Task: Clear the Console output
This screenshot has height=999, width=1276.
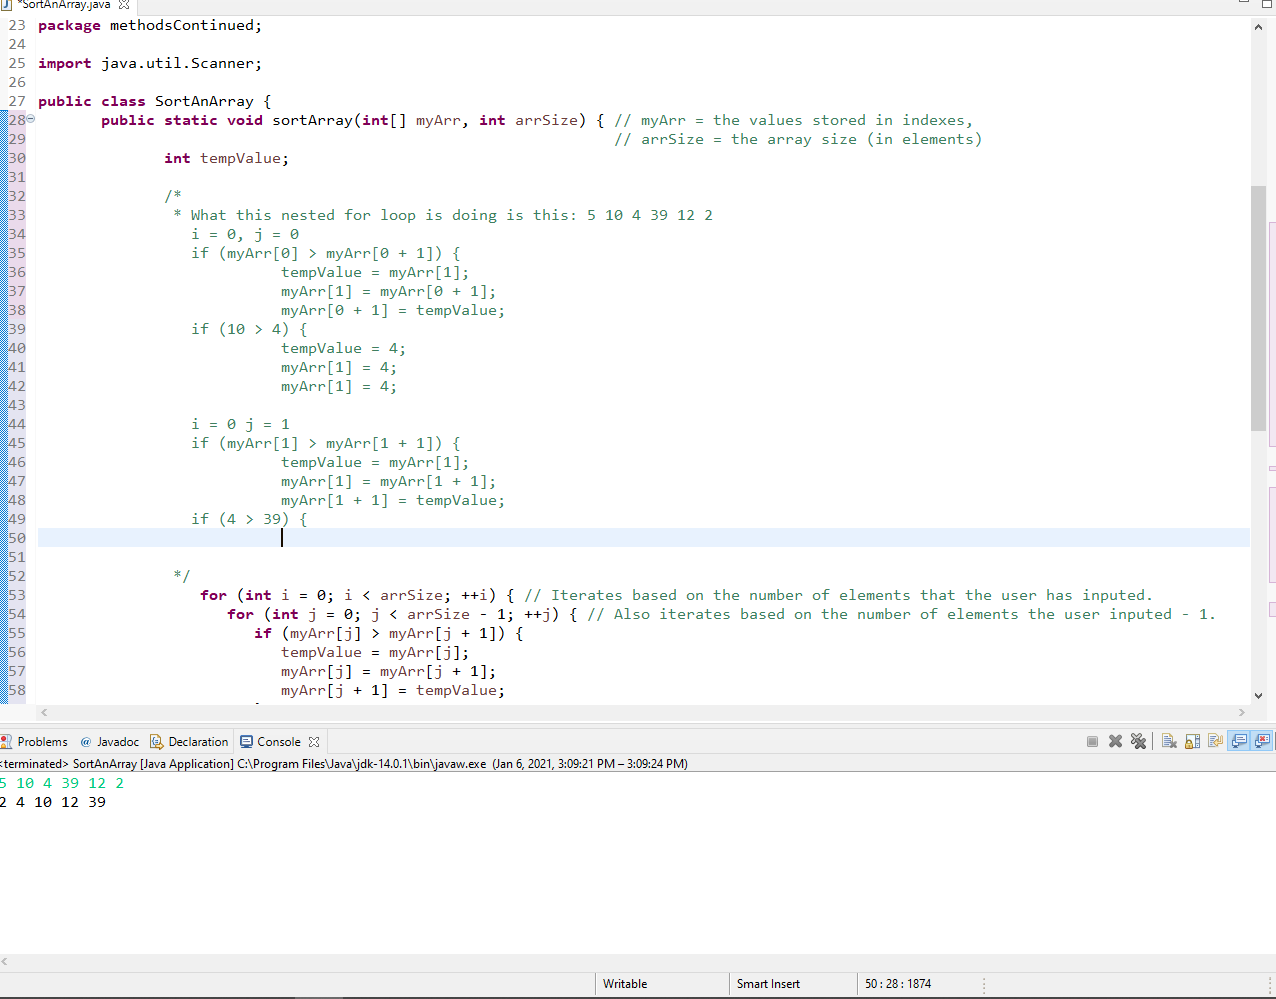Action: point(1169,741)
